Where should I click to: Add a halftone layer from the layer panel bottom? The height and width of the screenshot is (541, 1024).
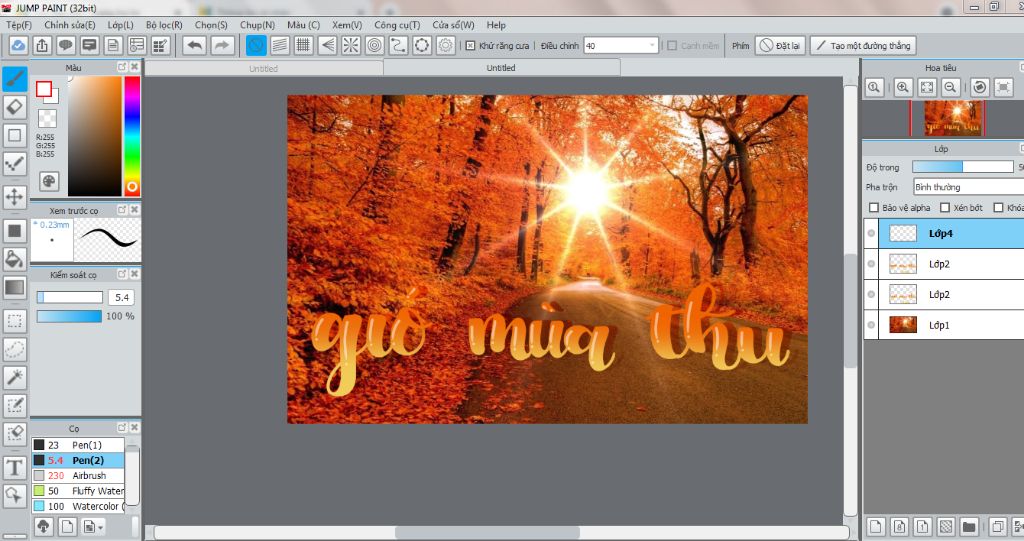point(946,526)
